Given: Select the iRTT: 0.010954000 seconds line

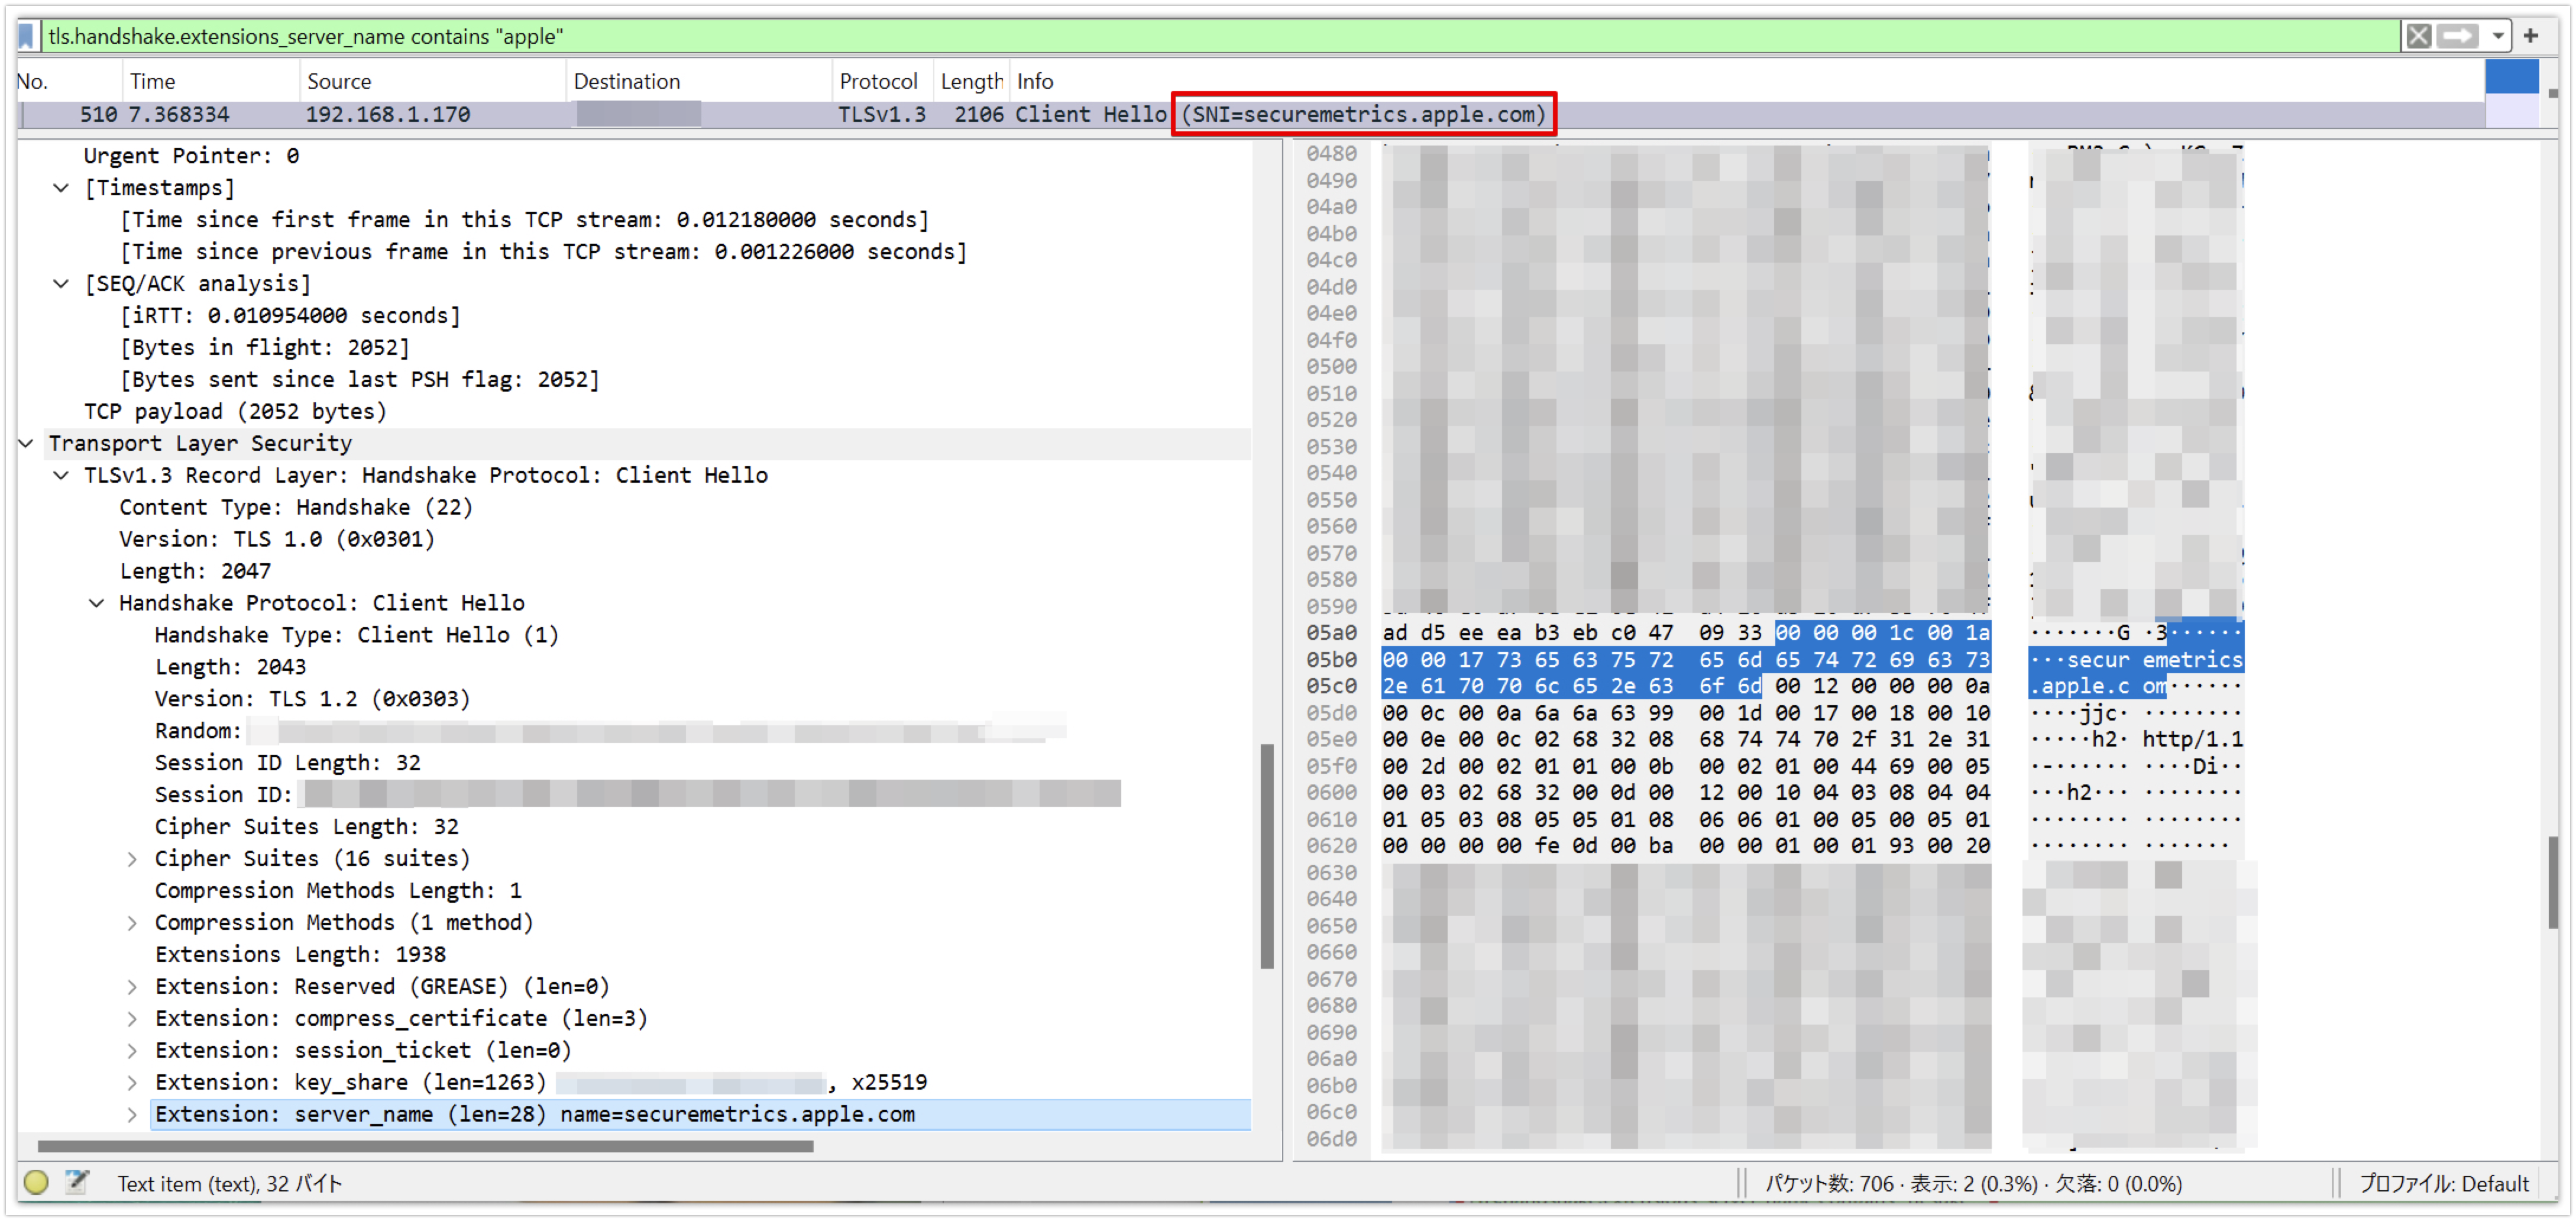Looking at the screenshot, I should click(290, 315).
